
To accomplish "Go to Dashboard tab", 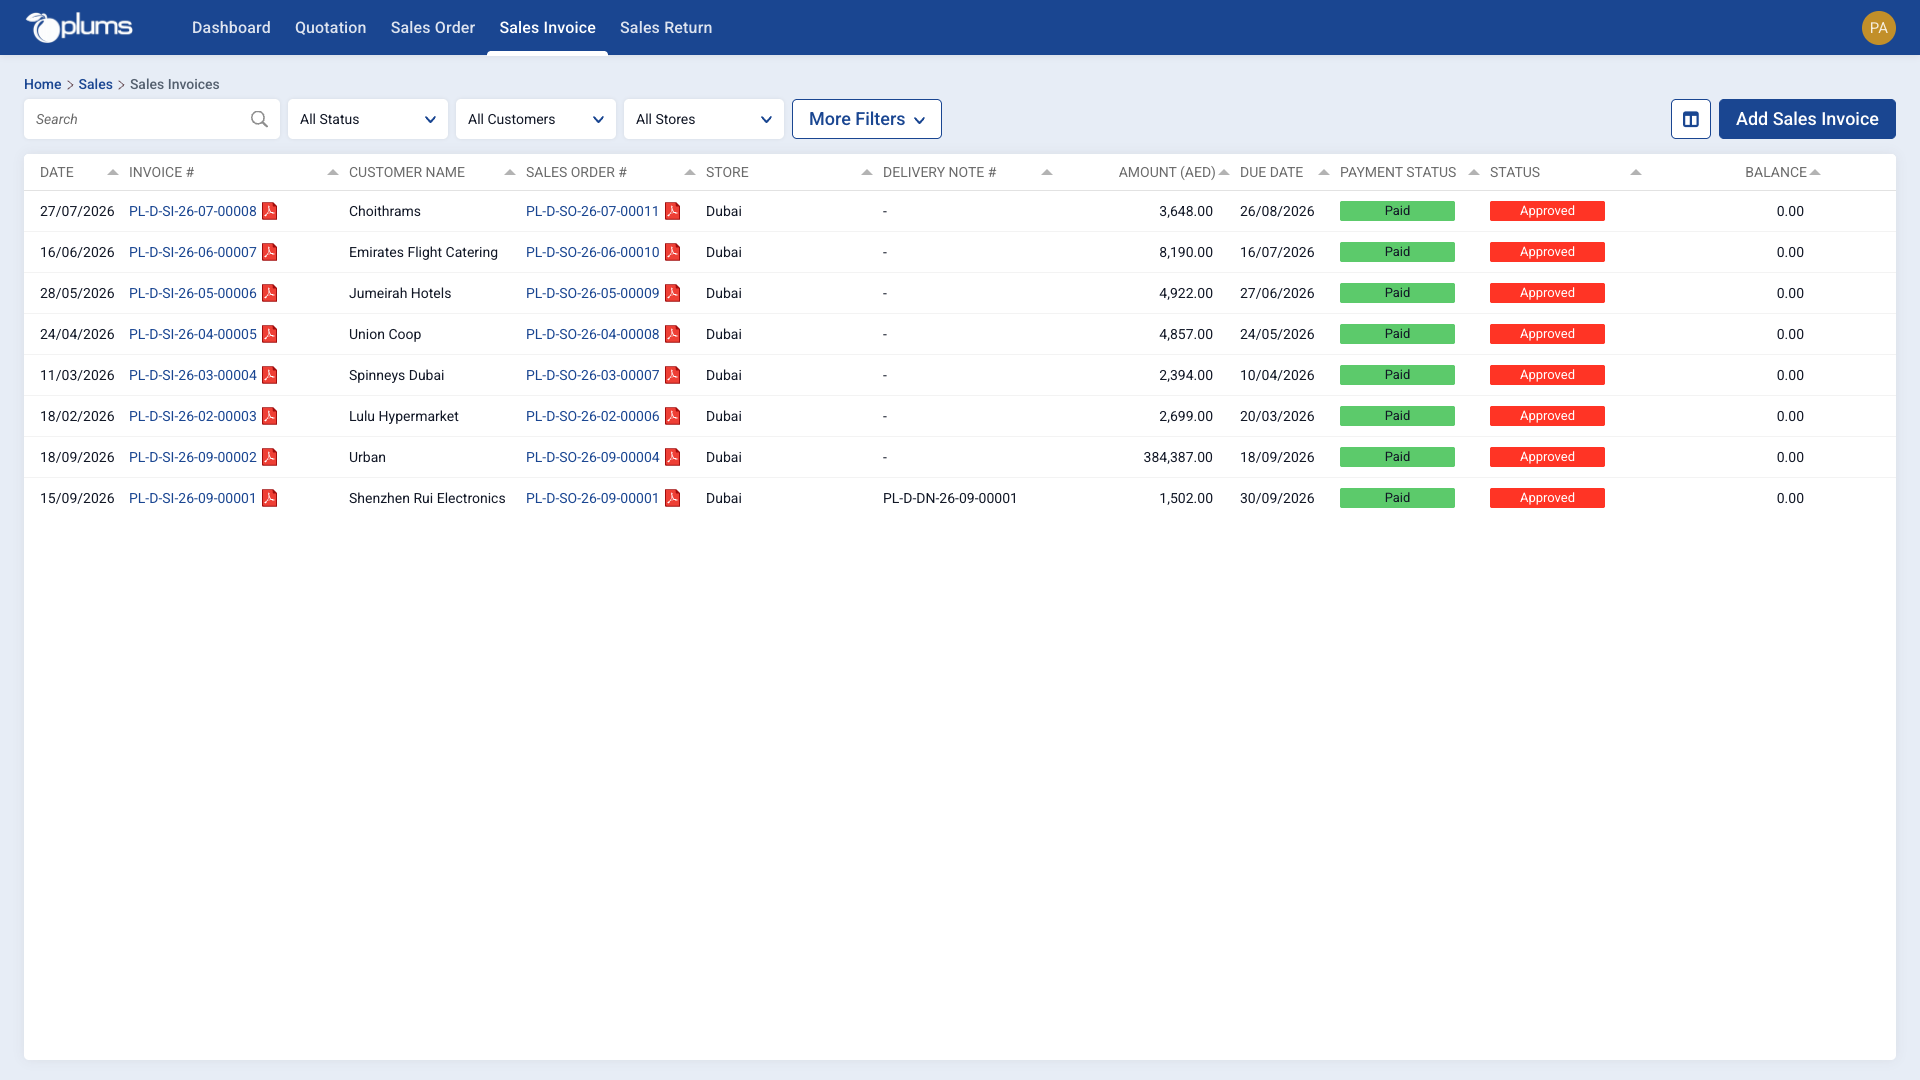I will point(231,27).
